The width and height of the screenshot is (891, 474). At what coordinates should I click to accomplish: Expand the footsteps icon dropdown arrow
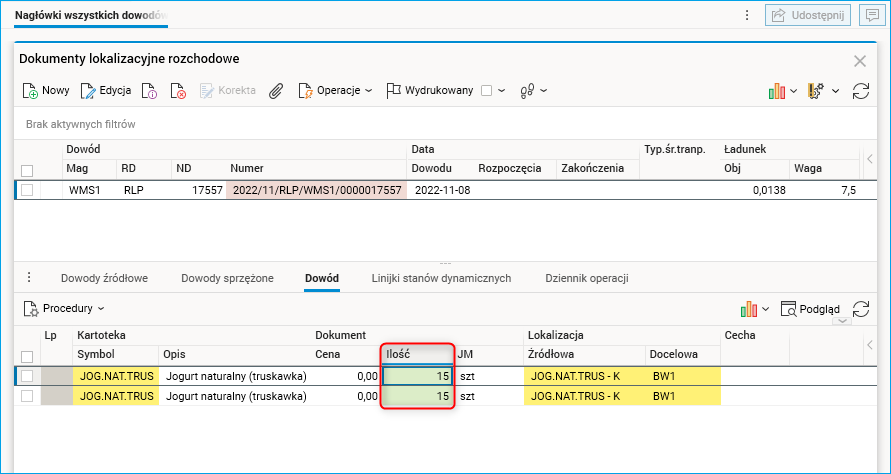tap(544, 91)
